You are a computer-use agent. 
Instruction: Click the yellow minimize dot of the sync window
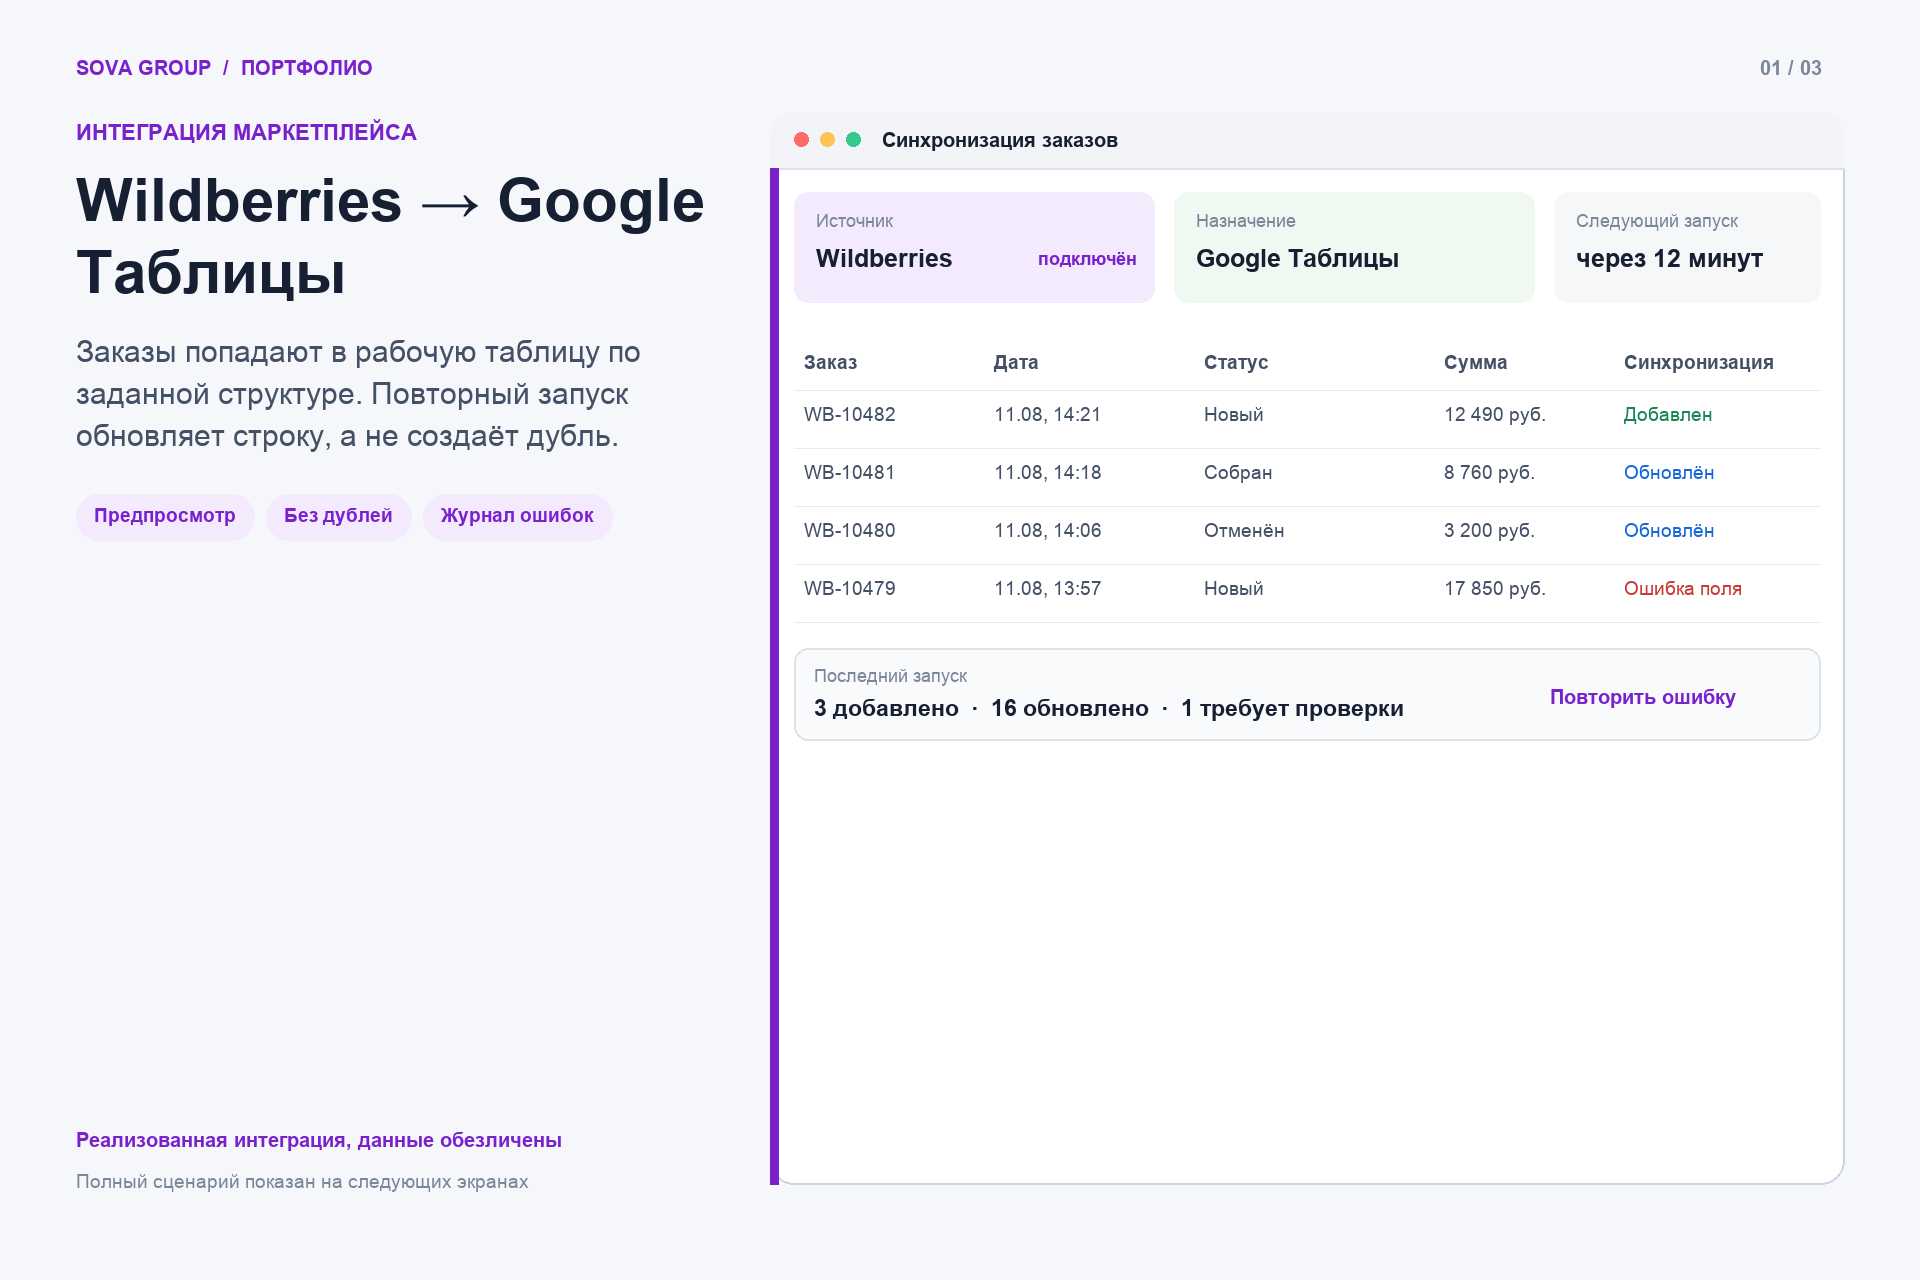(x=827, y=140)
